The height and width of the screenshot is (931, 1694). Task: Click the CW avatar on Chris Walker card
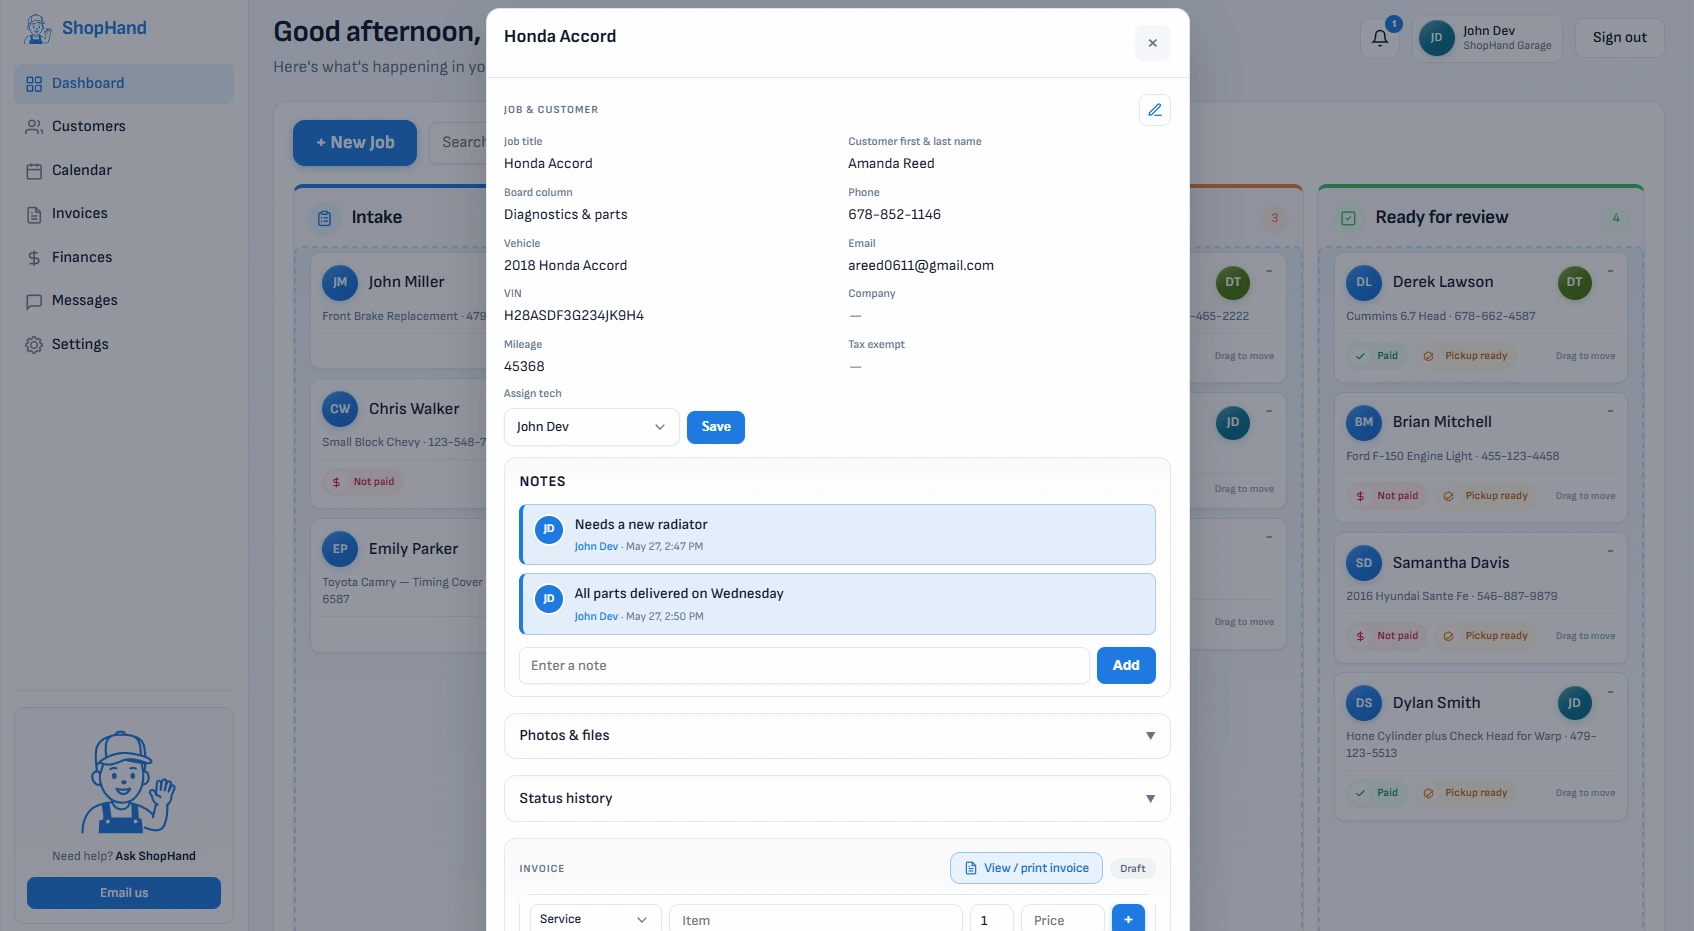click(340, 409)
